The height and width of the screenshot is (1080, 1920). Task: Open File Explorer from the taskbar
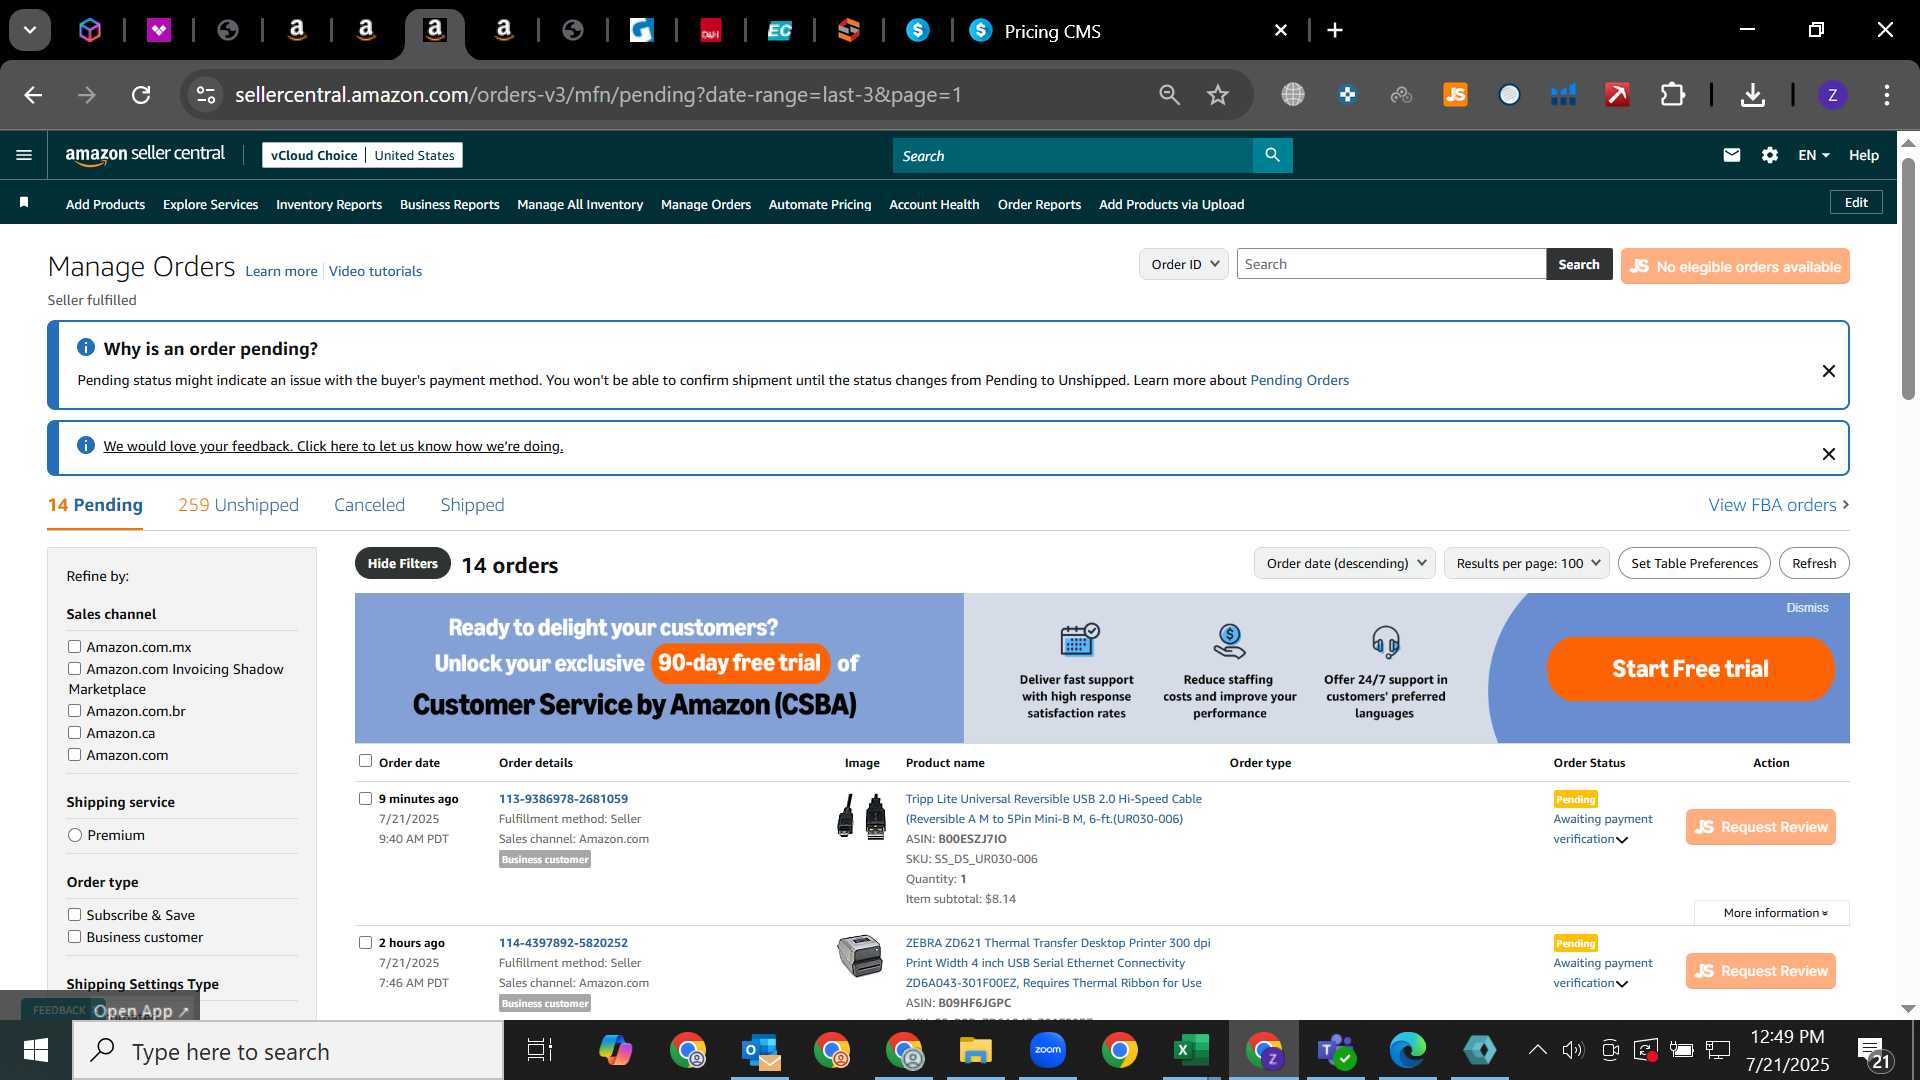click(975, 1050)
